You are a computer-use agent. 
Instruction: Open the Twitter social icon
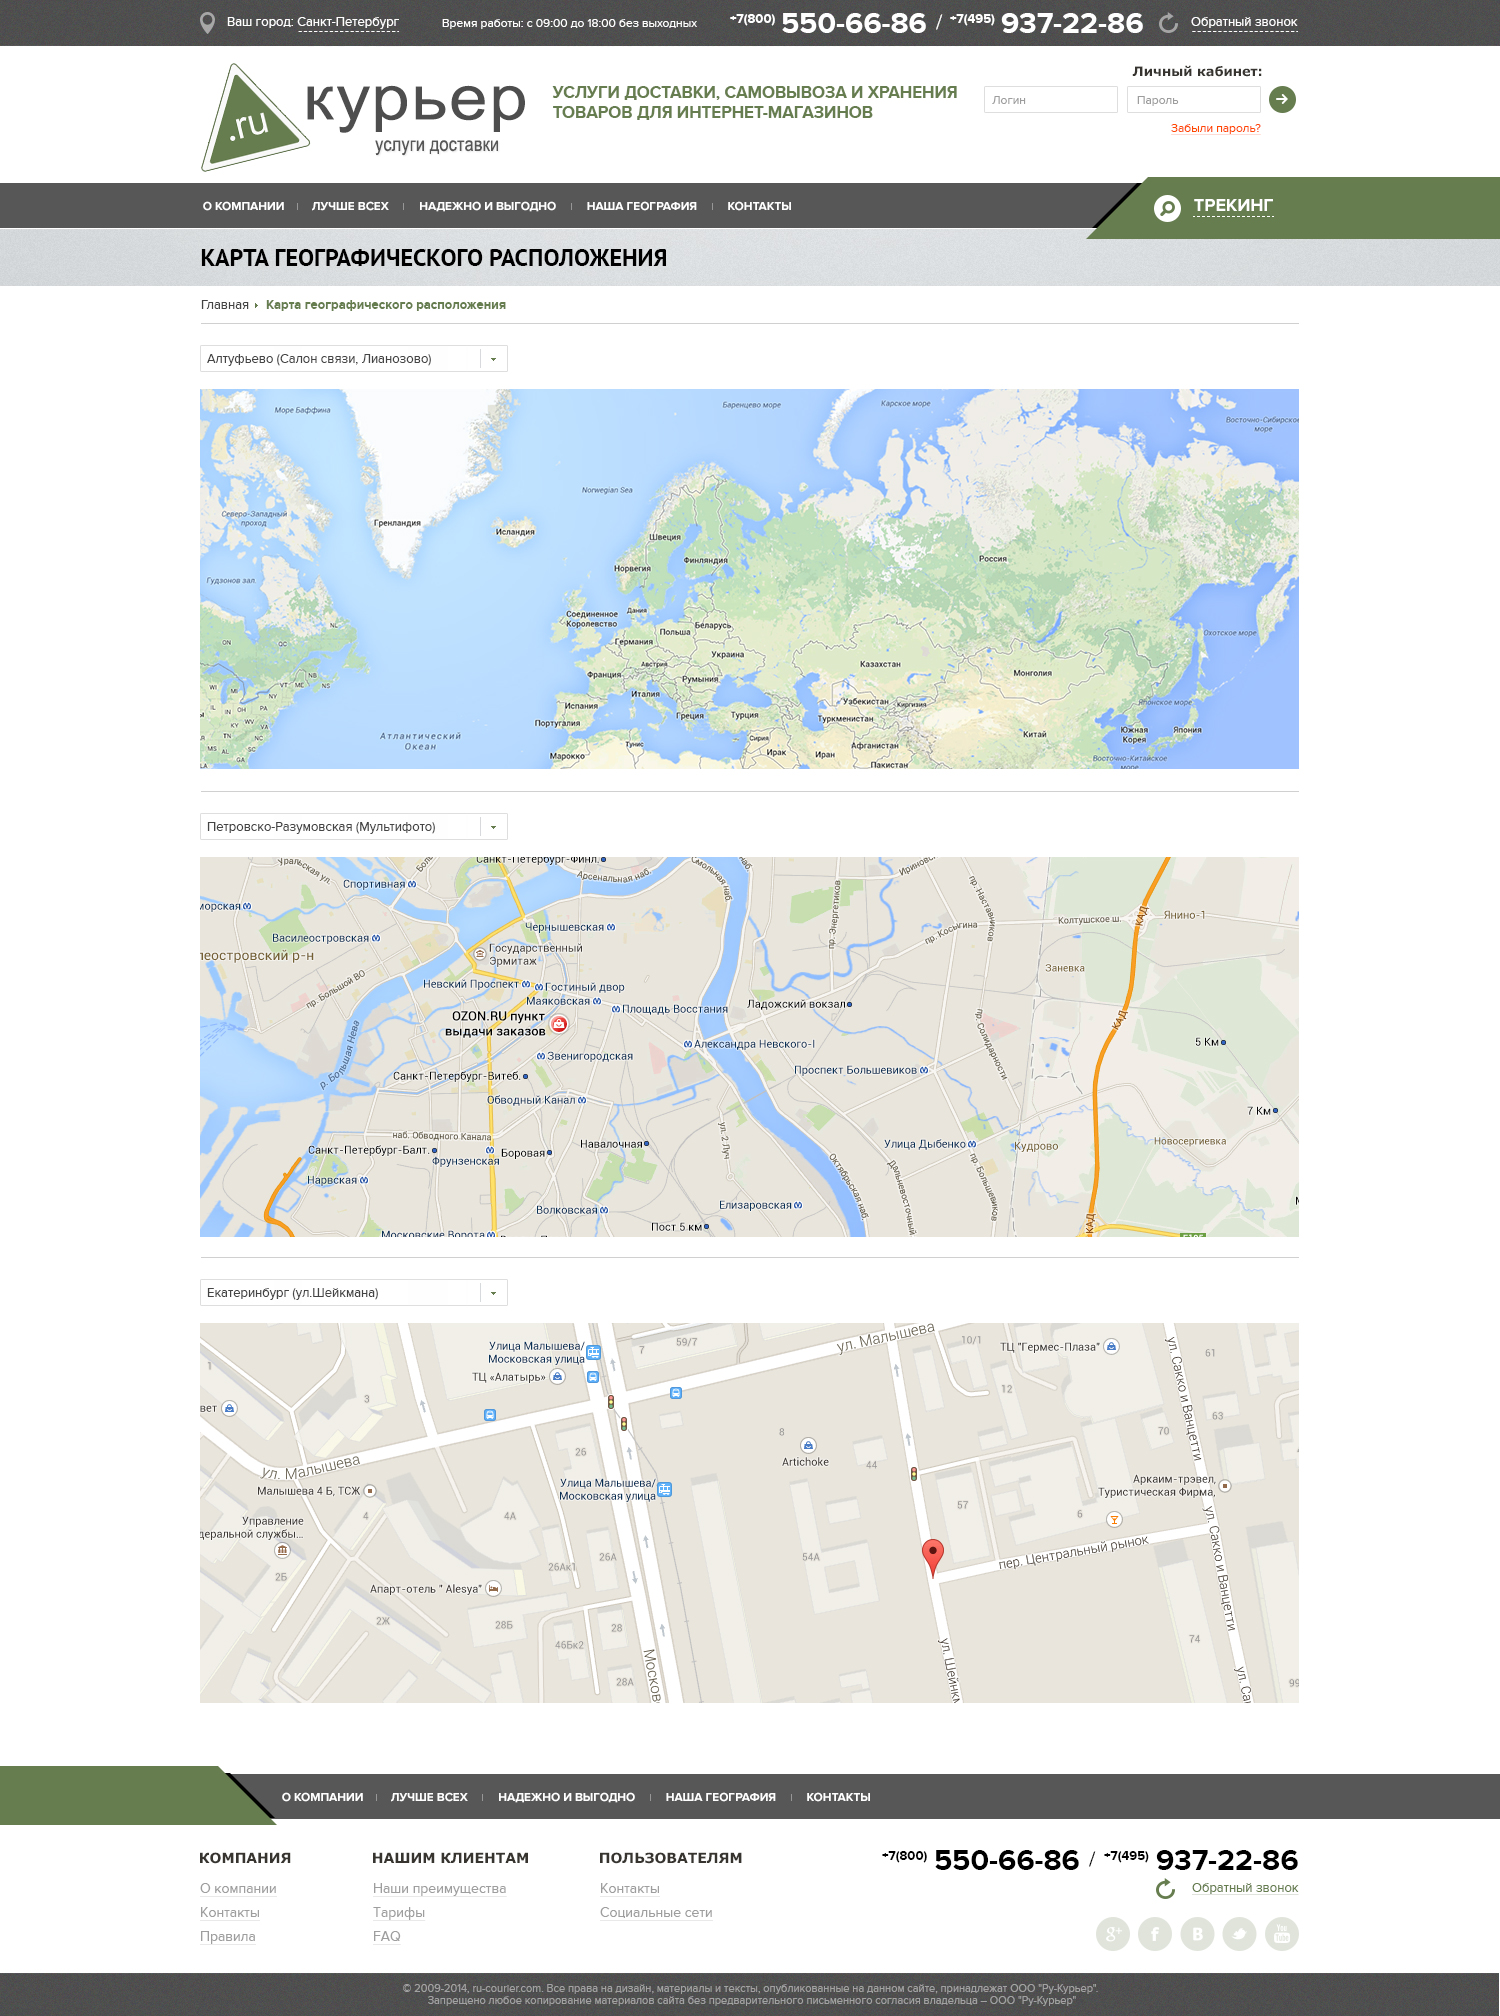[x=1239, y=1934]
